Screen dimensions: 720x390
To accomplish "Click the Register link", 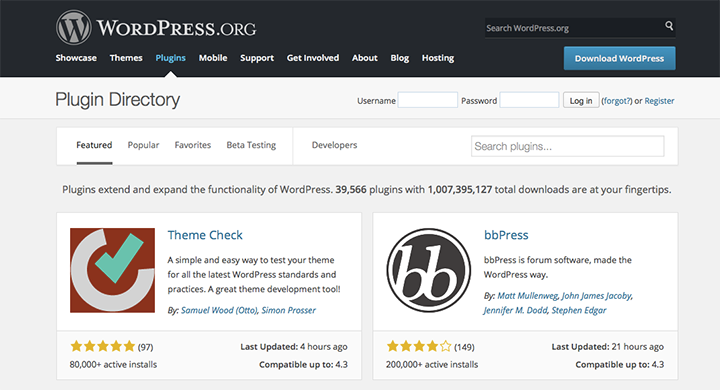I will tap(659, 101).
